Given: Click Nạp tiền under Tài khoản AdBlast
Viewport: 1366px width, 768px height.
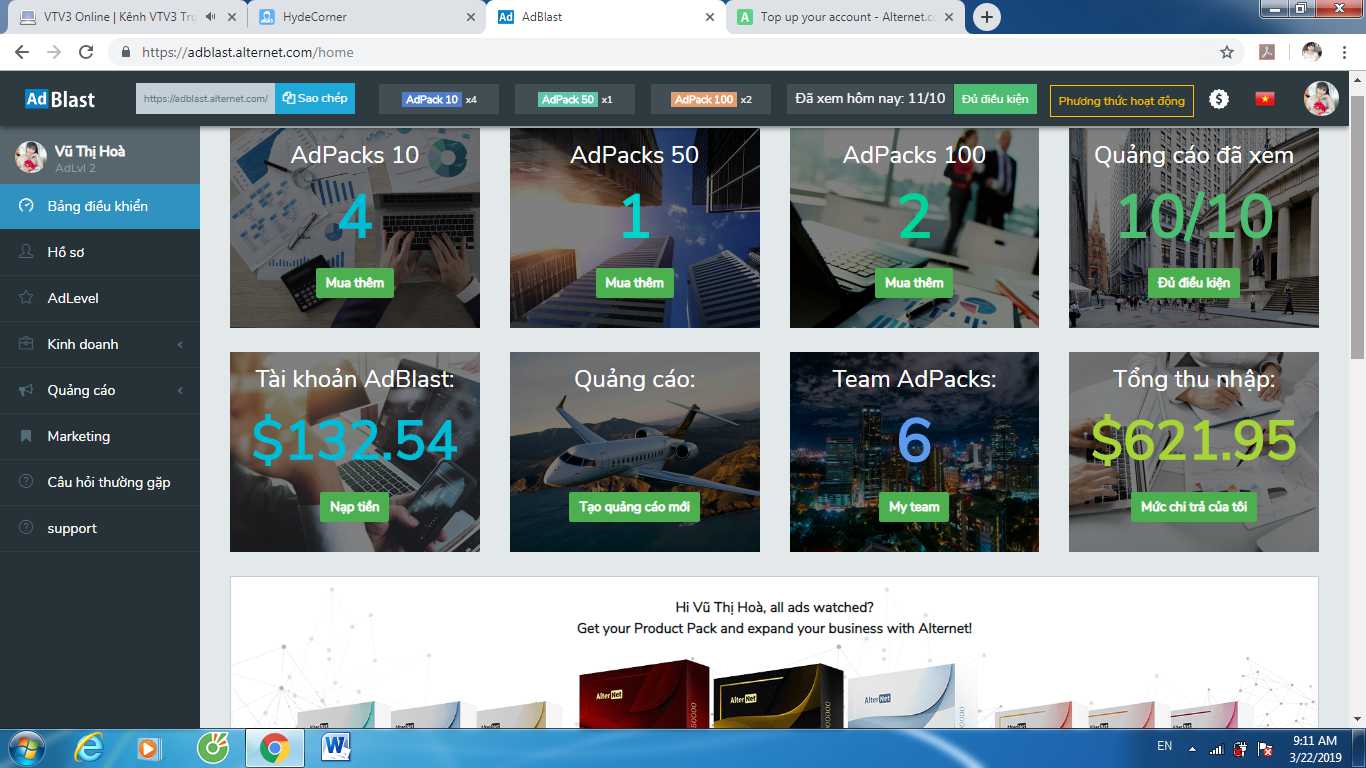Looking at the screenshot, I should pos(355,507).
